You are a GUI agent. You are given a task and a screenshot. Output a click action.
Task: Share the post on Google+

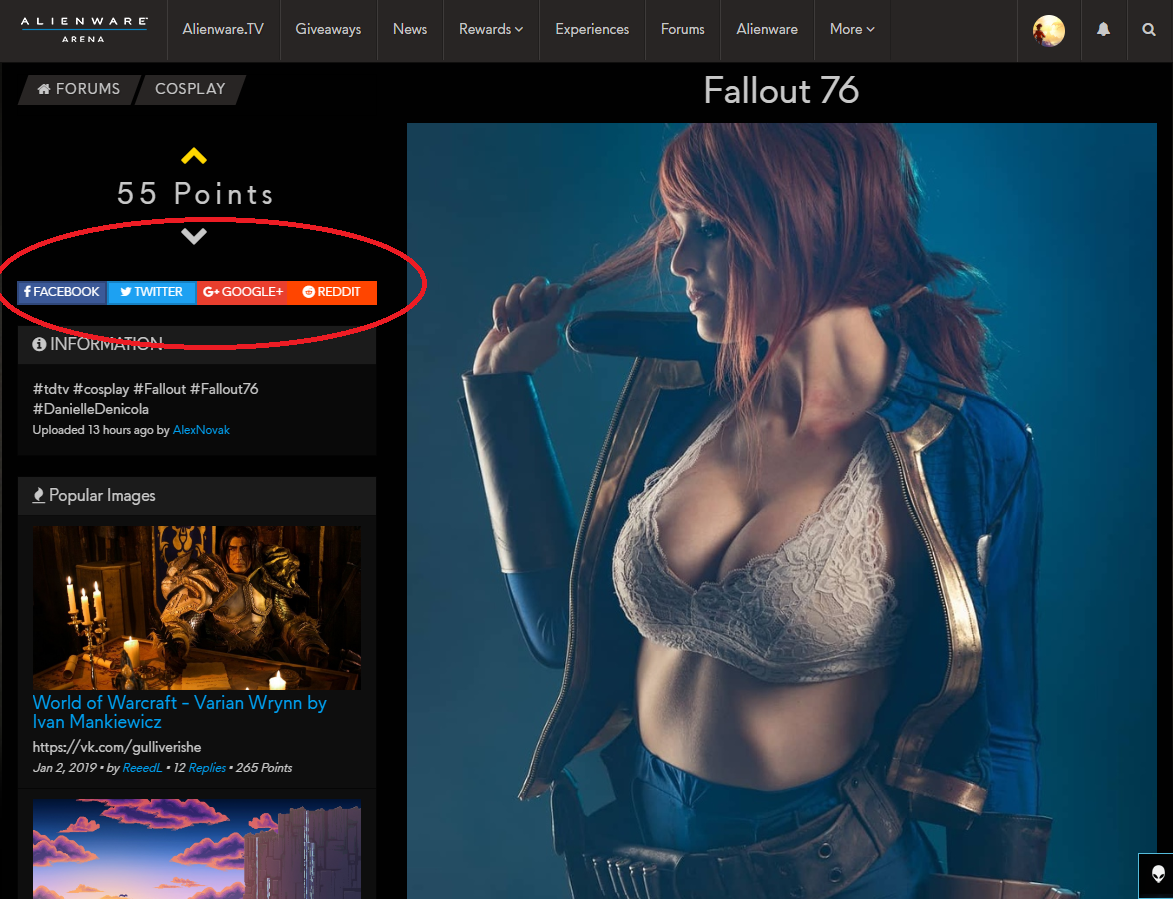click(x=242, y=292)
